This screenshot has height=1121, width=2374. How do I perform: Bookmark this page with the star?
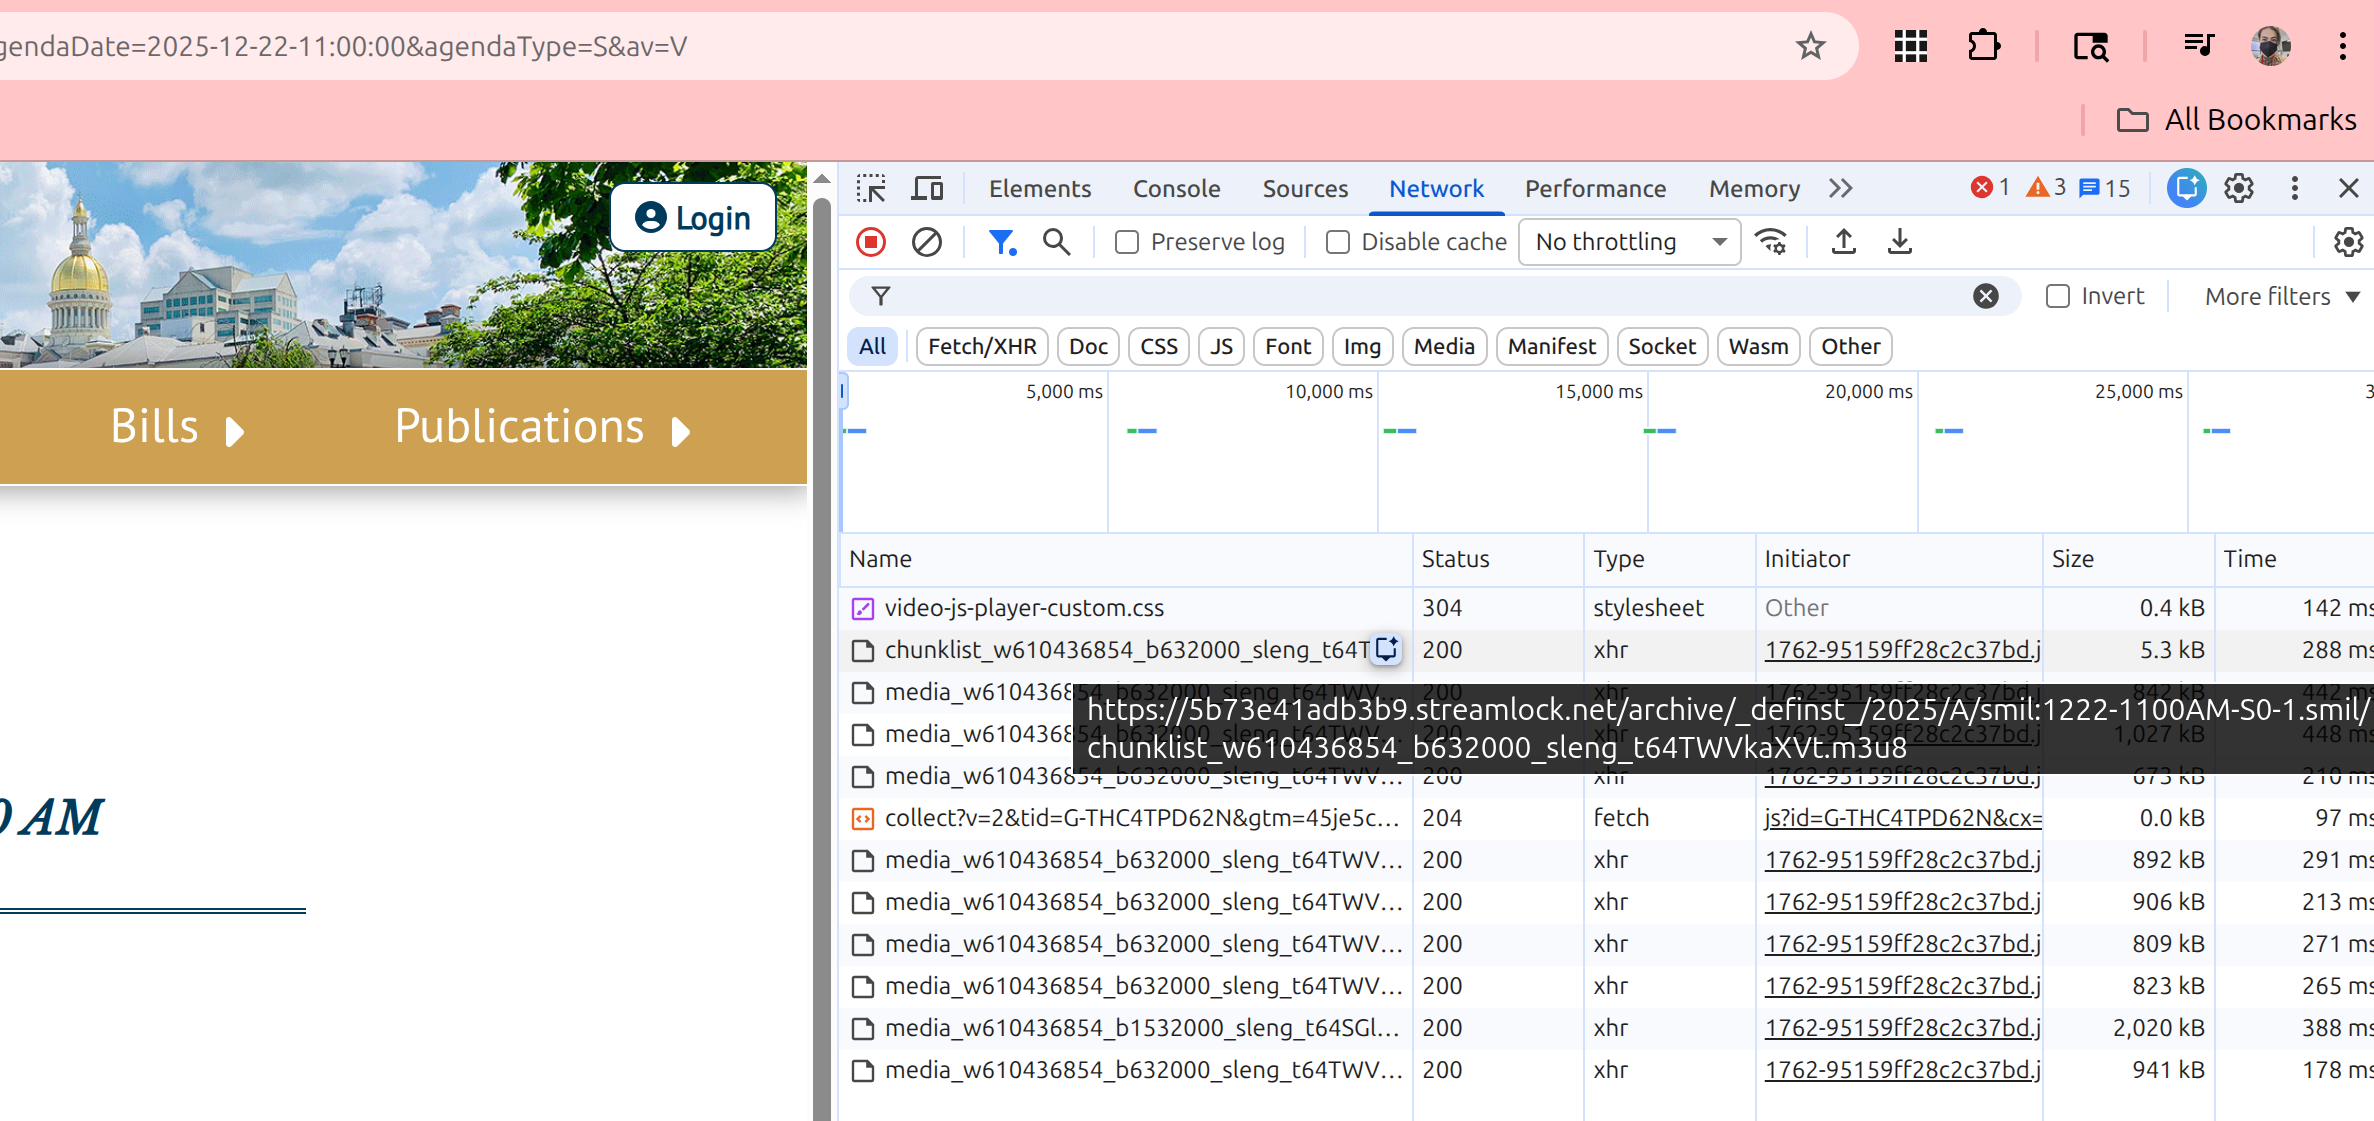point(1810,46)
